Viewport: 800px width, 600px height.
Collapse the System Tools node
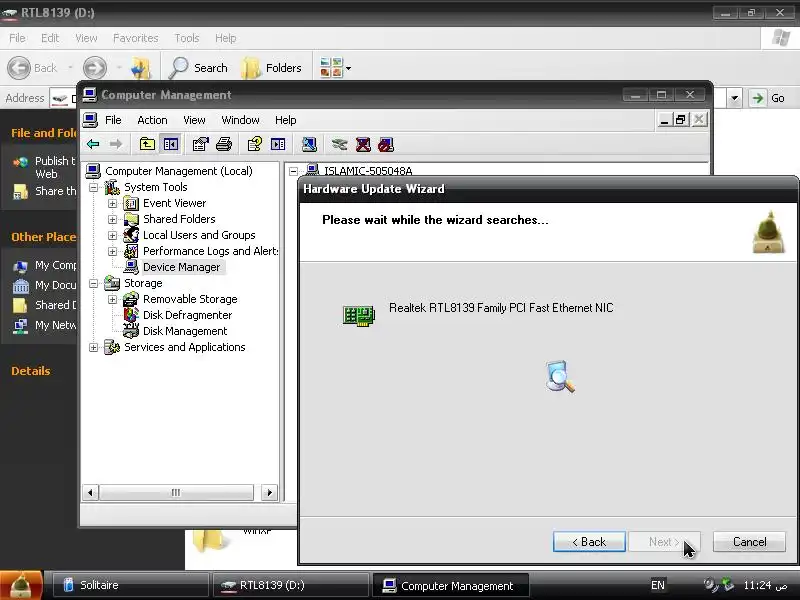pyautogui.click(x=93, y=188)
